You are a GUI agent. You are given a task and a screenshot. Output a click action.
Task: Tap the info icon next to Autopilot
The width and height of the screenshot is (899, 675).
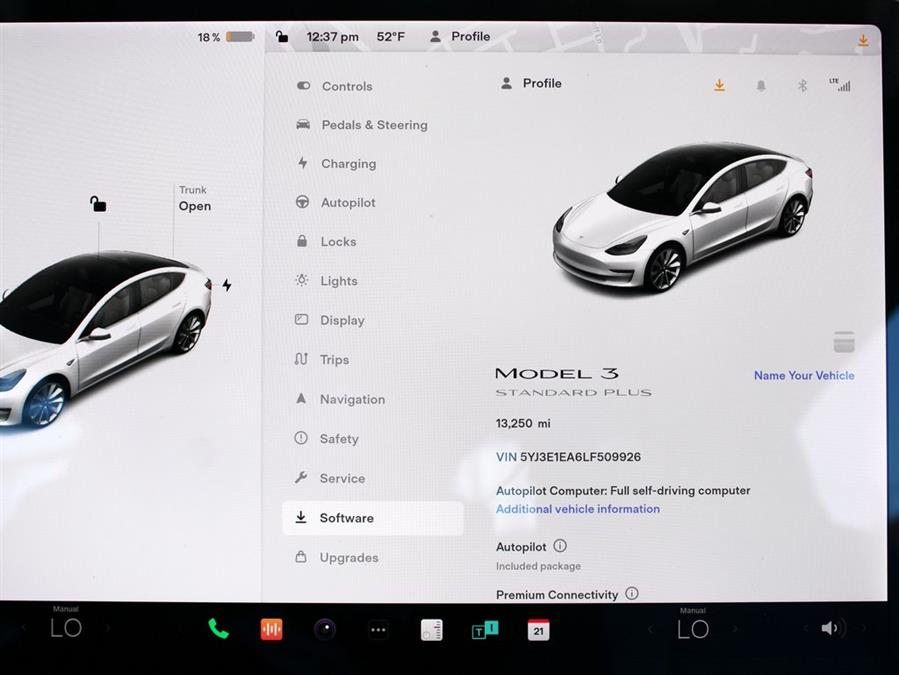pos(560,545)
